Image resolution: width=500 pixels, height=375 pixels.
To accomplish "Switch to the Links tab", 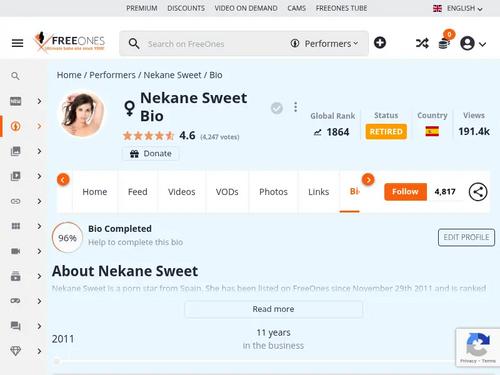I will click(319, 192).
